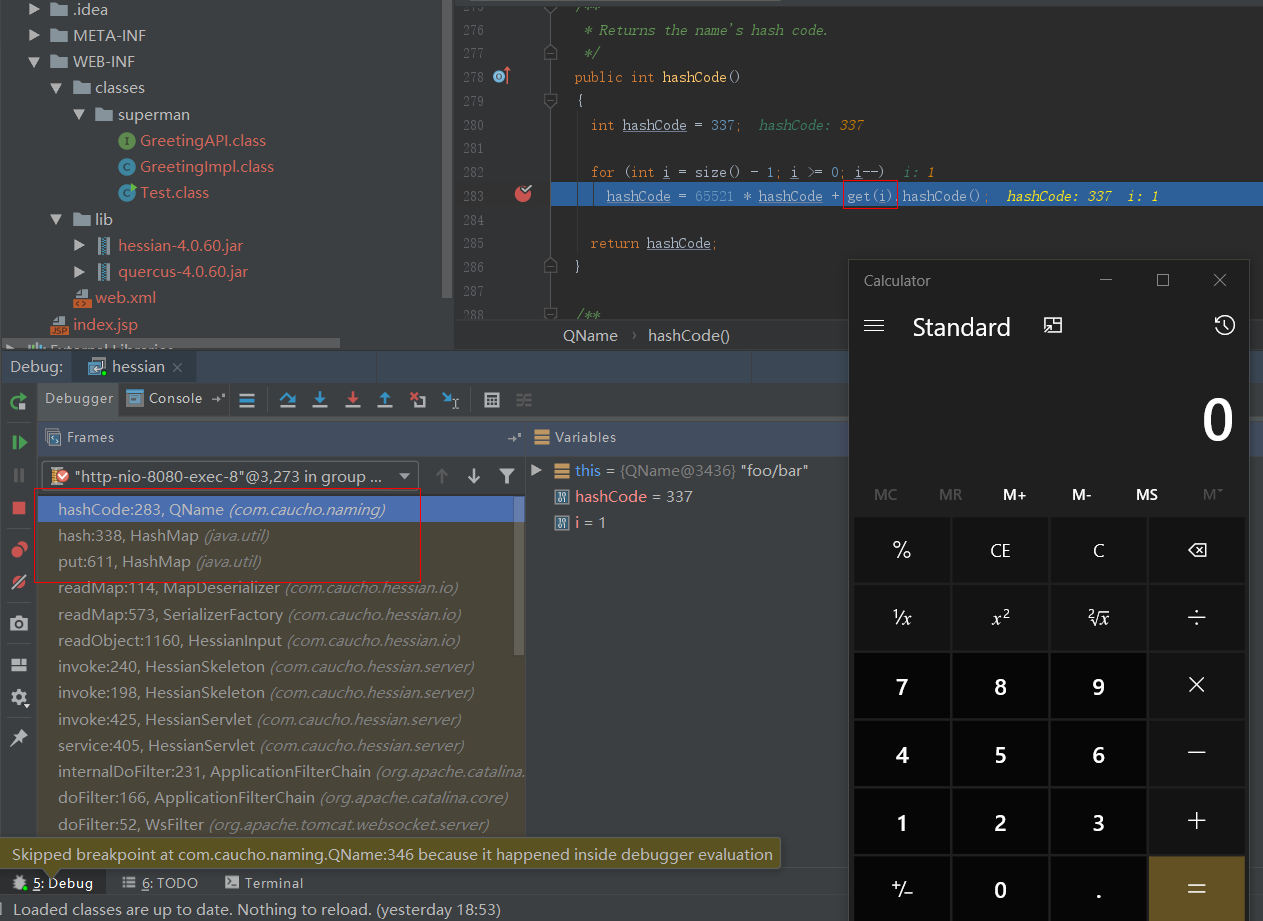Open the Terminal tool window tab
1263x921 pixels.
[x=264, y=883]
